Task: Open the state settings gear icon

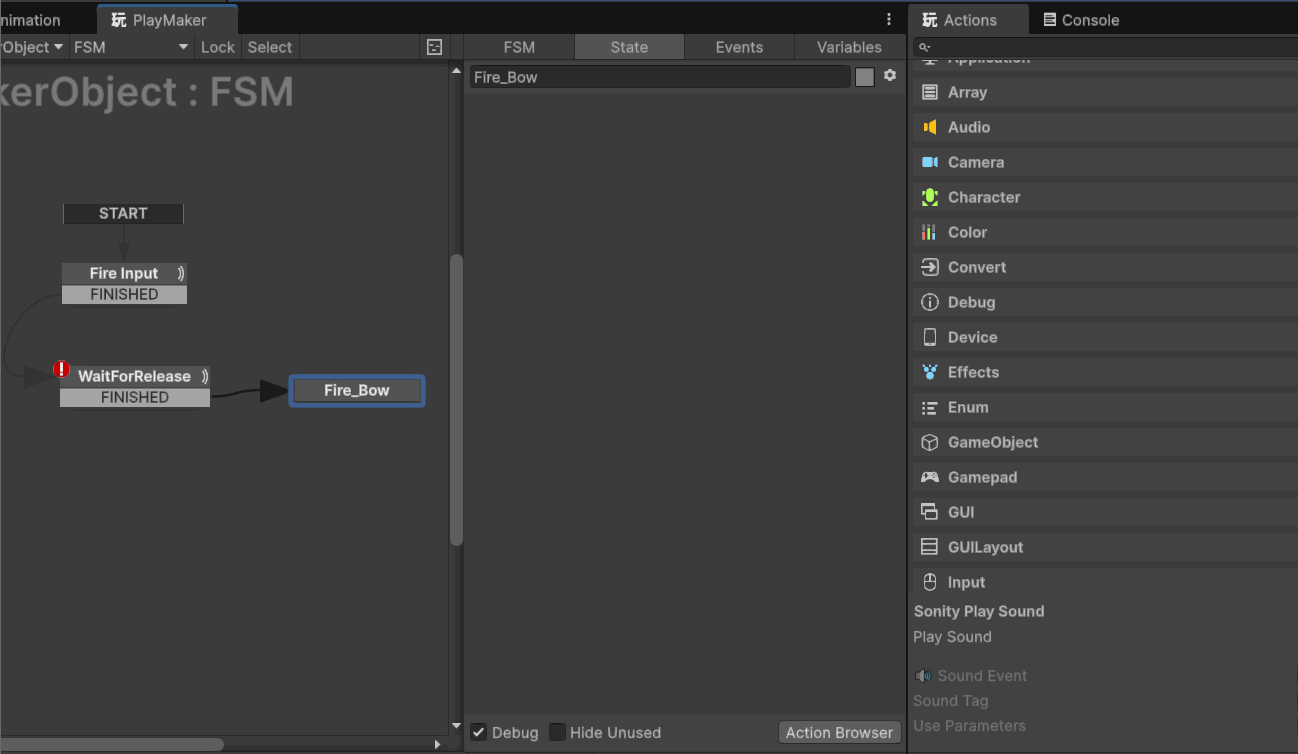Action: (x=890, y=76)
